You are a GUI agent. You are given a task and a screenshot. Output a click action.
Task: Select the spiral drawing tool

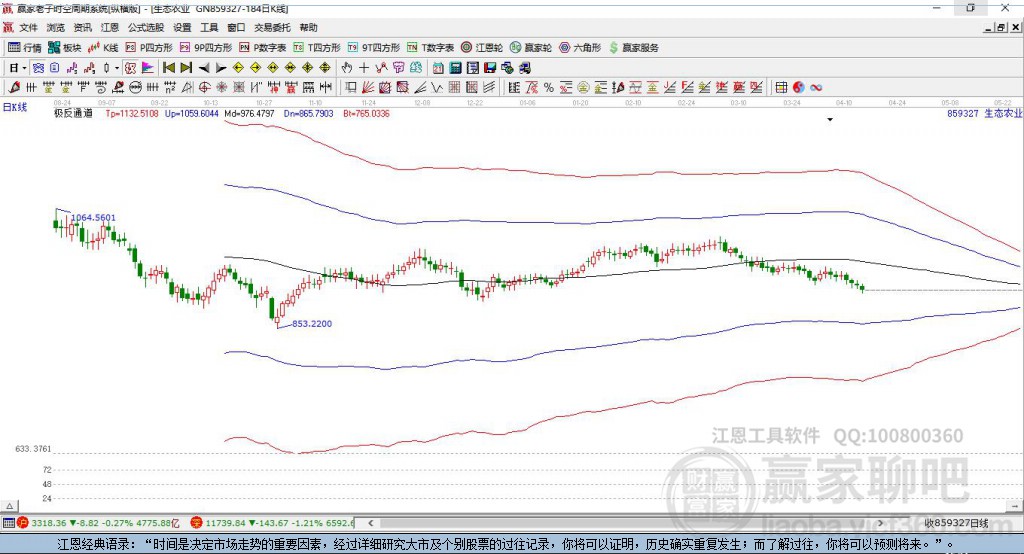click(101, 88)
